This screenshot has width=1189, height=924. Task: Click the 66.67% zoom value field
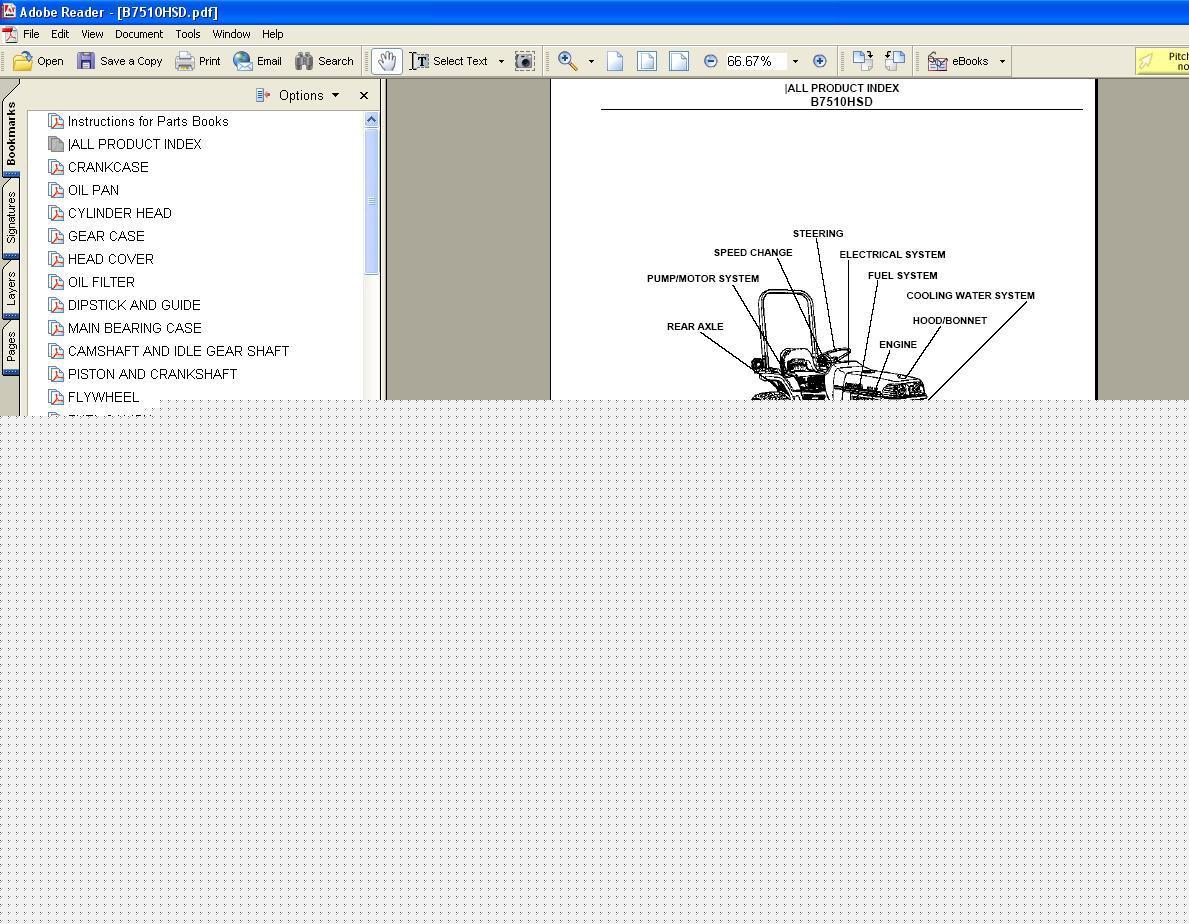pos(755,61)
